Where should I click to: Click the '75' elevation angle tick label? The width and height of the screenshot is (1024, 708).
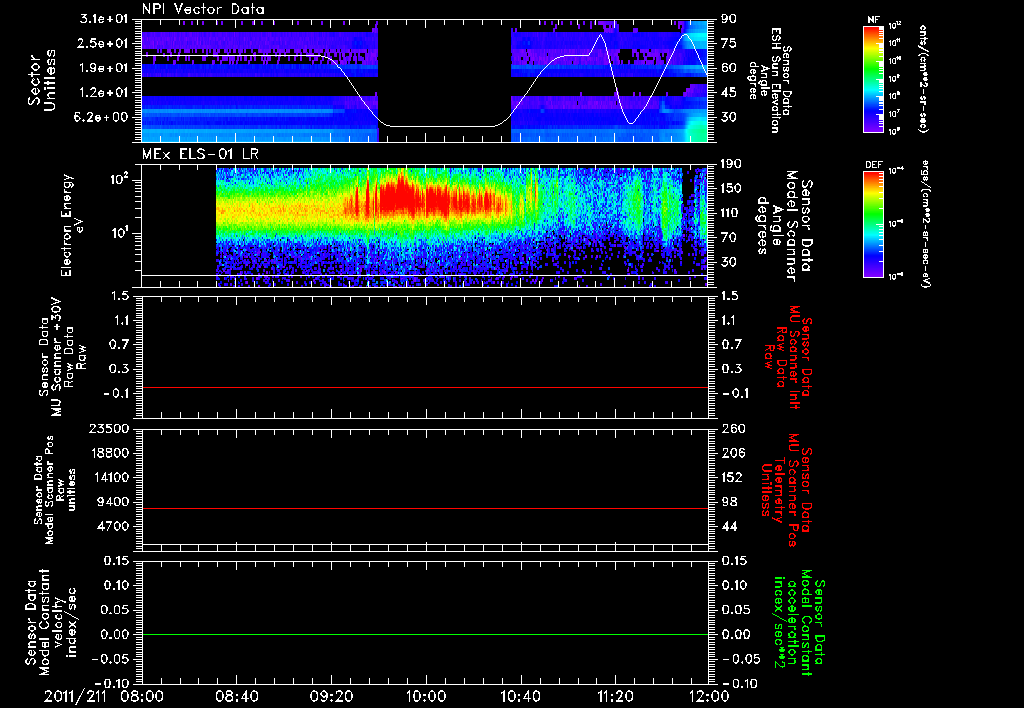728,43
